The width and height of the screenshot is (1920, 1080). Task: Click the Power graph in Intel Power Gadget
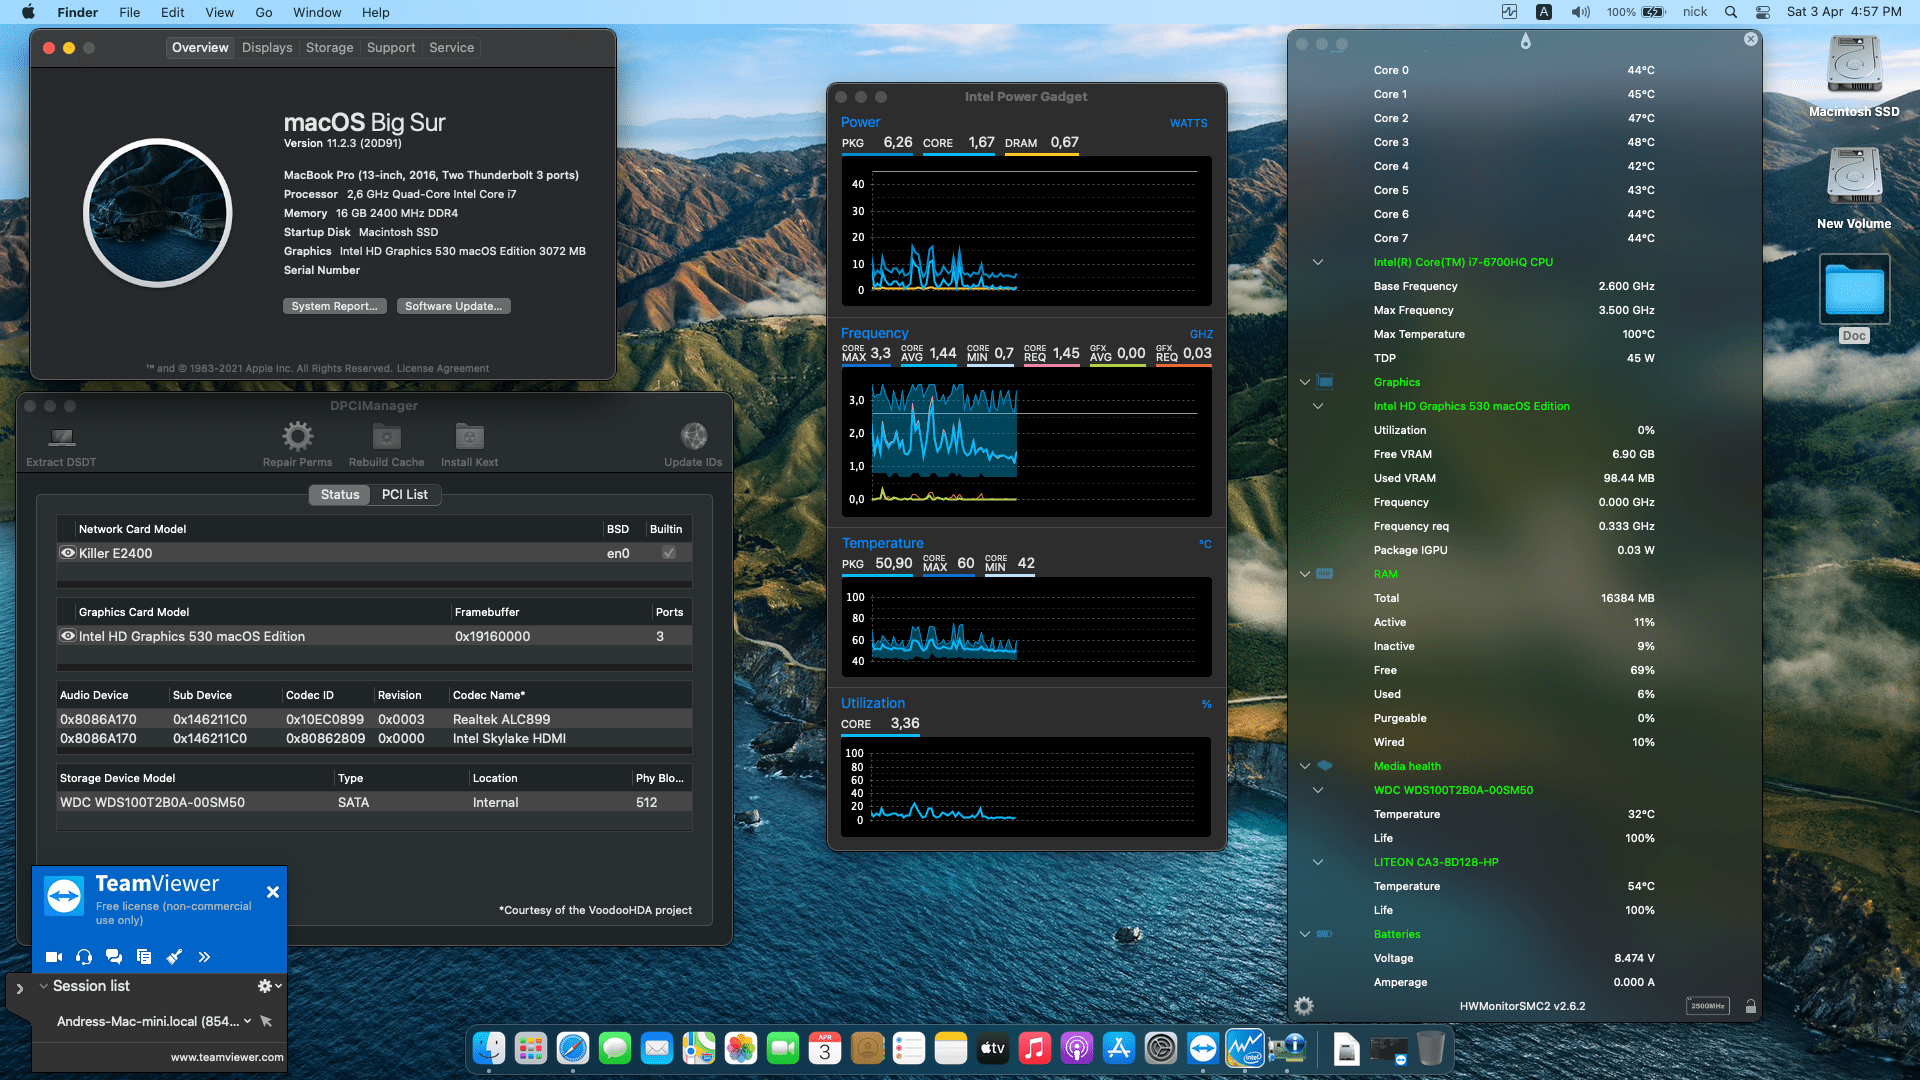(x=1026, y=231)
